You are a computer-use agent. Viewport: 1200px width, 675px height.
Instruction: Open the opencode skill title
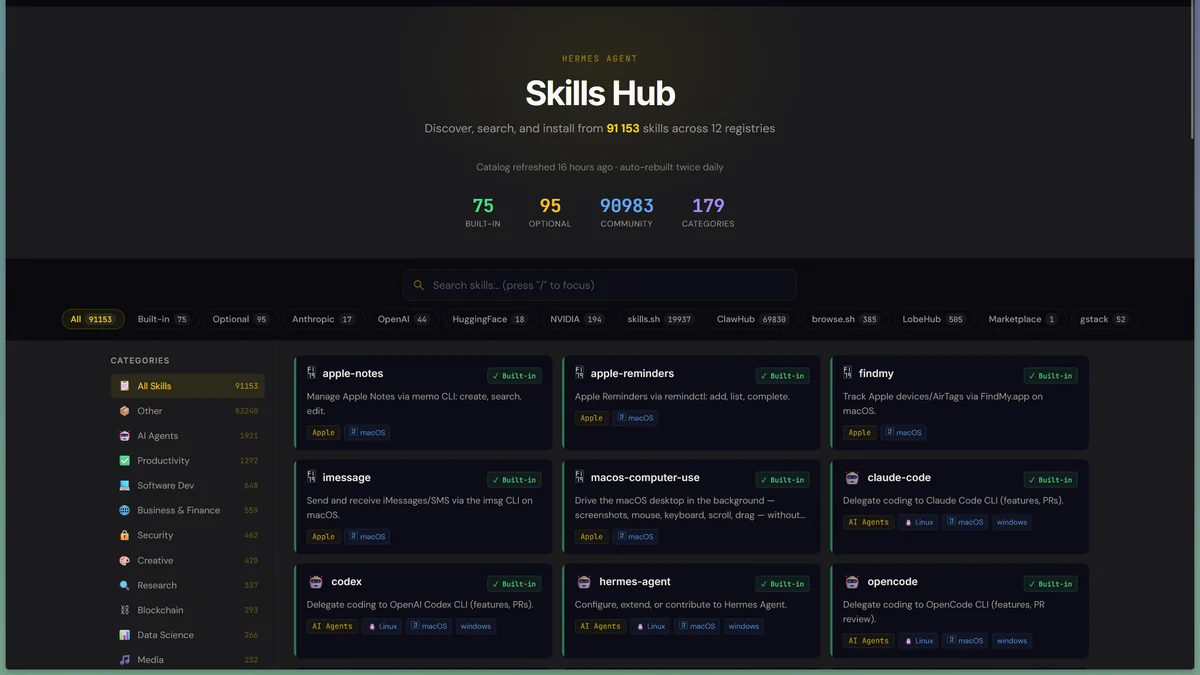892,581
